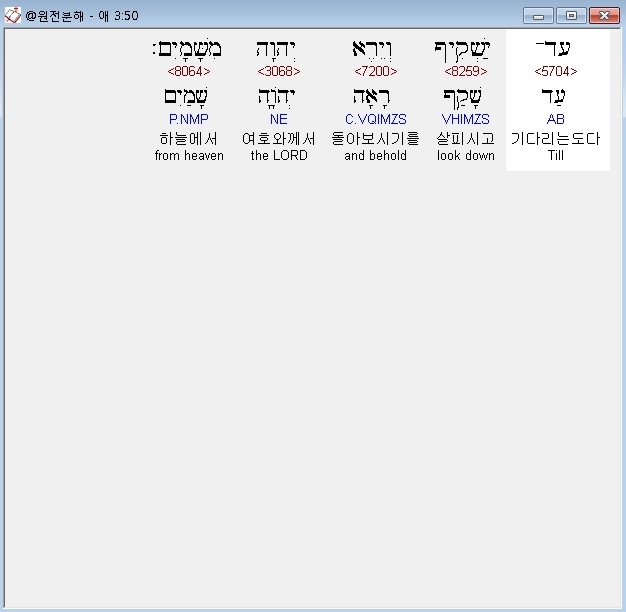
Task: Select Korean gloss 살피시고
Action: [x=466, y=139]
